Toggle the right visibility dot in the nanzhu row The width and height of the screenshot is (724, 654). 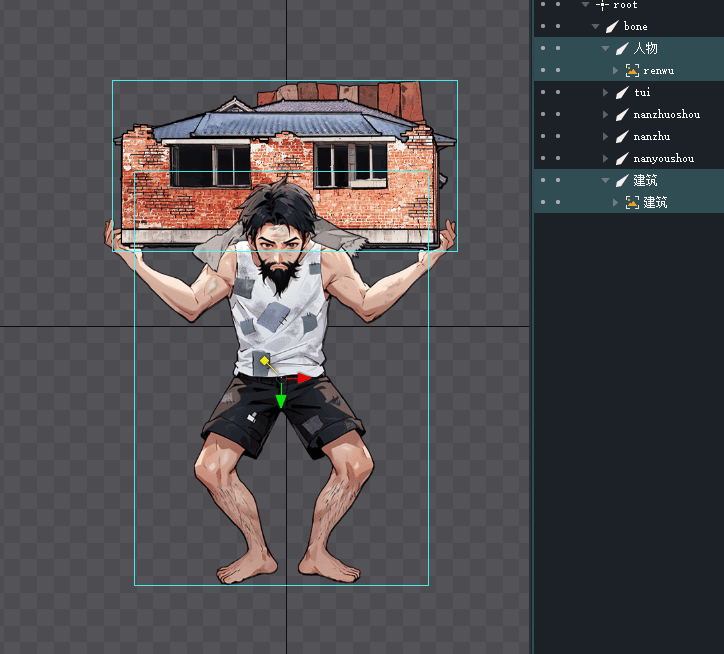[558, 136]
